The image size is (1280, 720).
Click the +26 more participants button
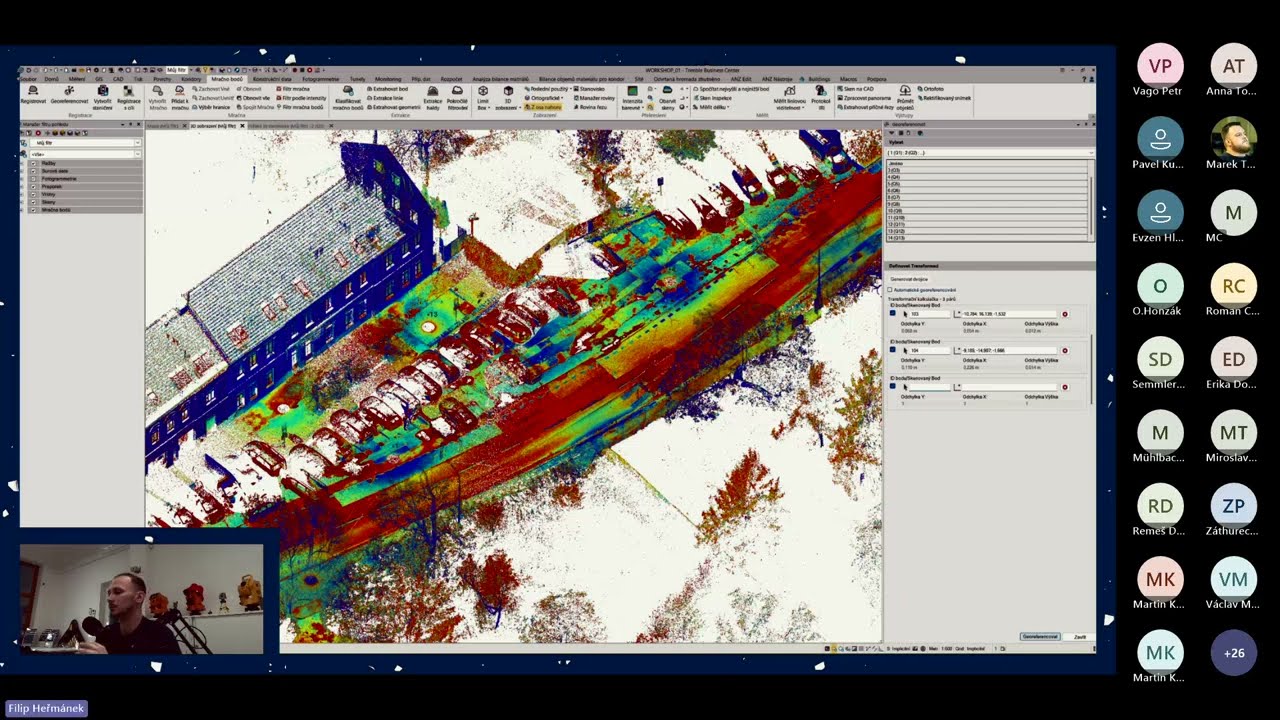(x=1234, y=653)
